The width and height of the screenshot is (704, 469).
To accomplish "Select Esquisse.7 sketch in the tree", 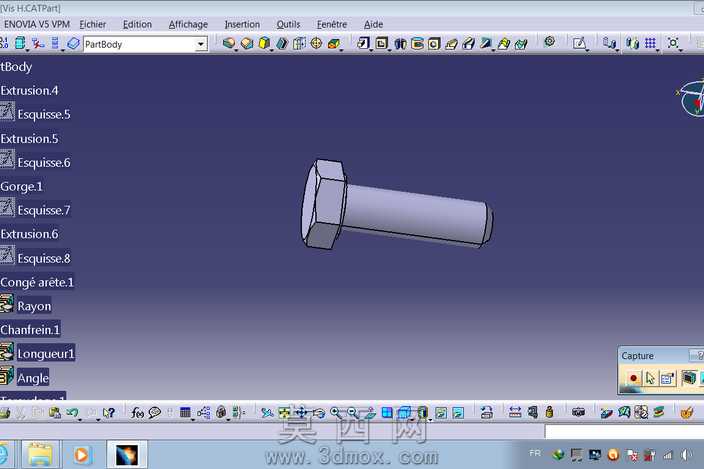I will (44, 210).
